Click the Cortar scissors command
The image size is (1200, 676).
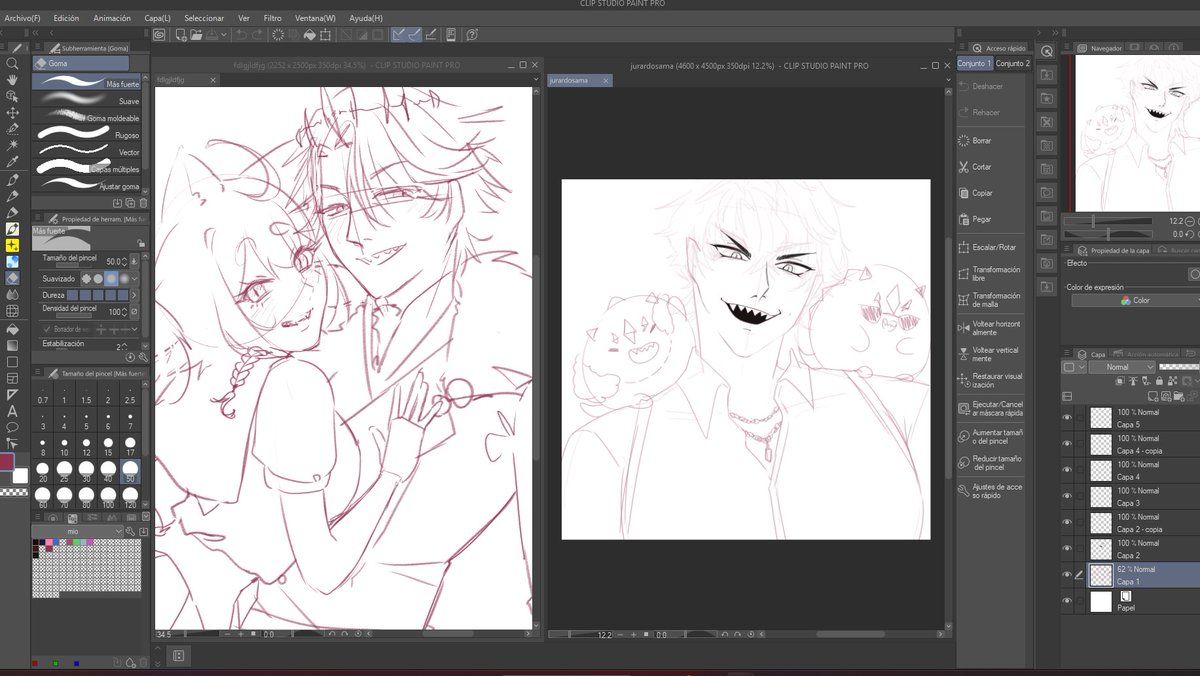click(975, 167)
